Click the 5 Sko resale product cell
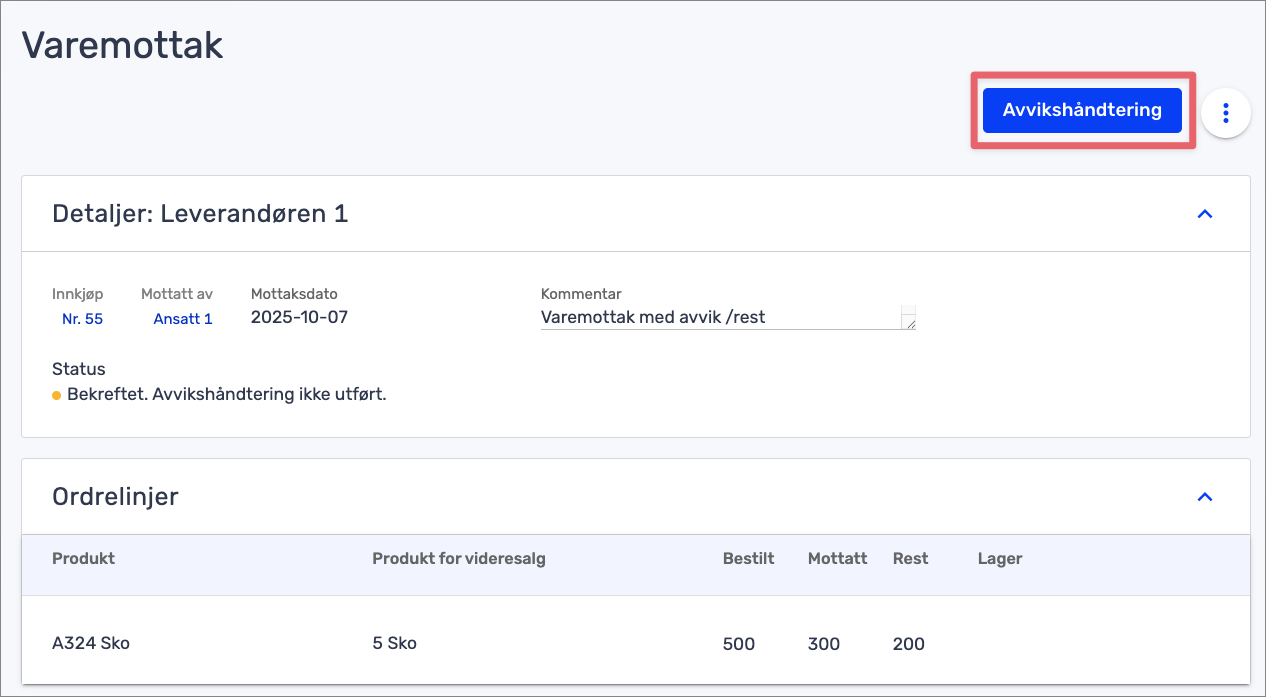Viewport: 1266px width, 697px height. point(394,643)
